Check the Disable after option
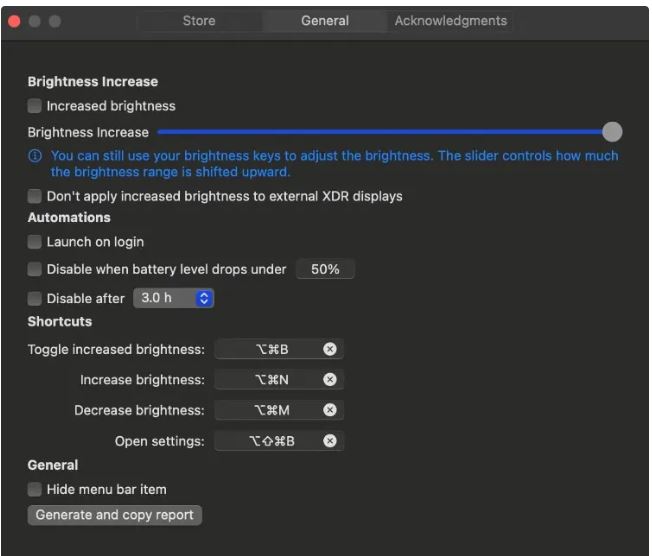Image resolution: width=652 pixels, height=556 pixels. pyautogui.click(x=35, y=298)
